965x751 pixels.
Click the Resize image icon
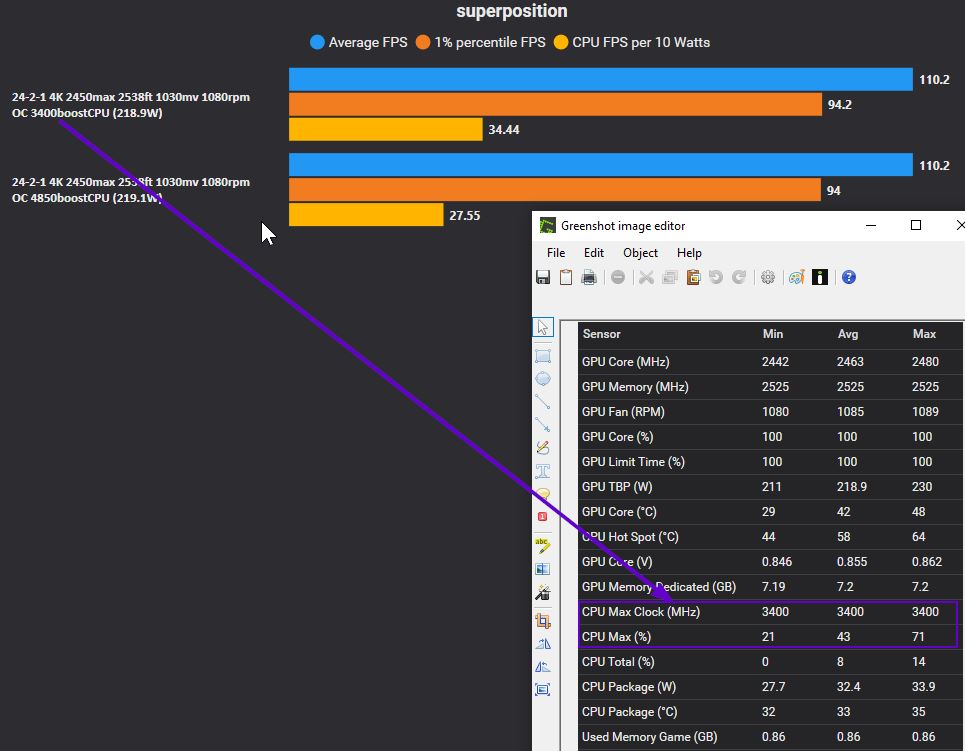pos(543,689)
